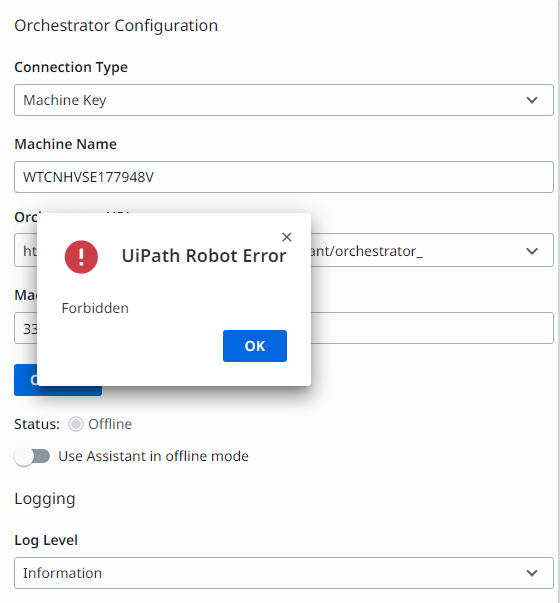Open the Connection Type dropdown arrow

tap(532, 100)
